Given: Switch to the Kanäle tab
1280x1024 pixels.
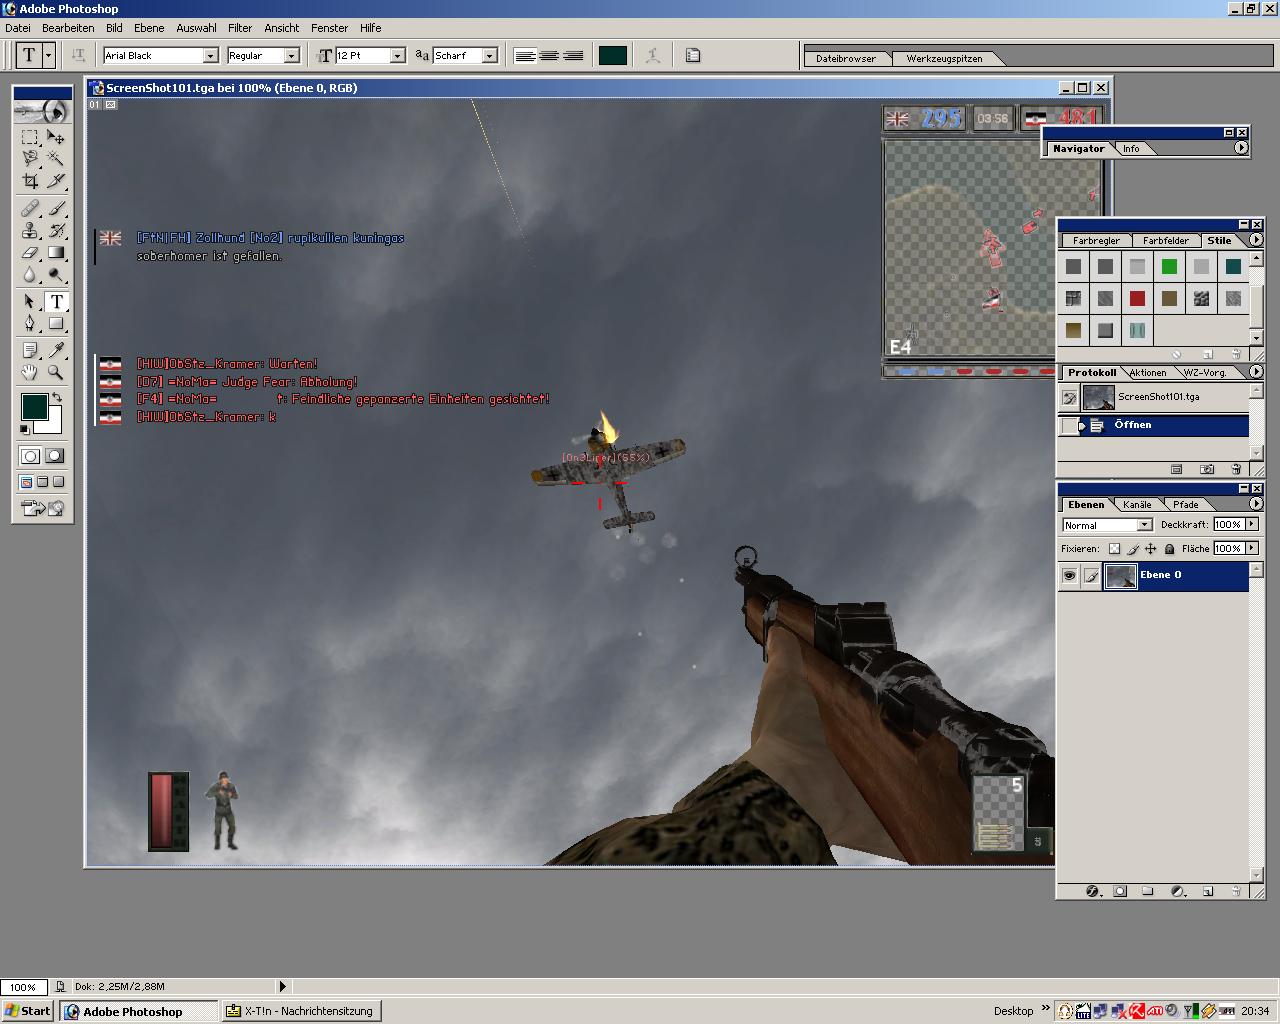Looking at the screenshot, I should tap(1137, 505).
